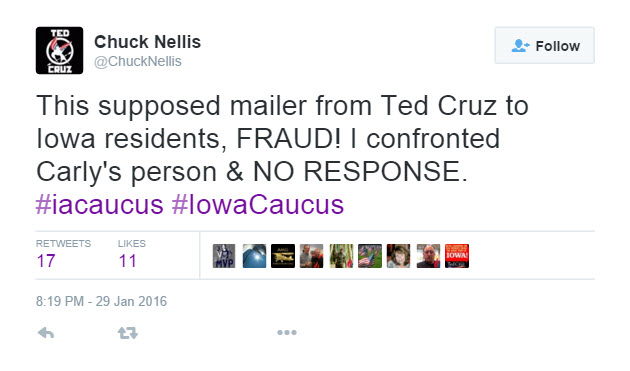The image size is (630, 371).
Task: Select the American flags avatar thumbnail
Action: point(370,256)
